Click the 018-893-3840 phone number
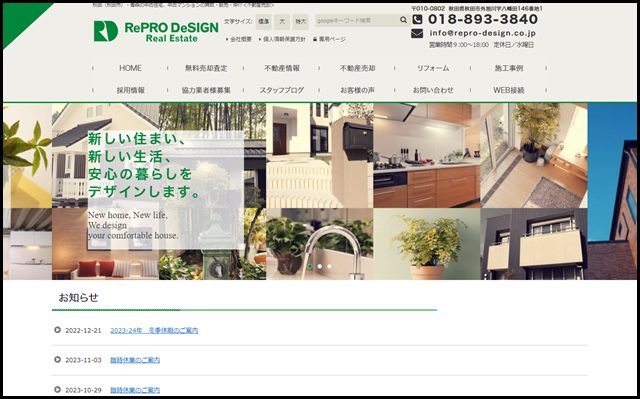Image resolution: width=640 pixels, height=399 pixels. click(x=483, y=19)
